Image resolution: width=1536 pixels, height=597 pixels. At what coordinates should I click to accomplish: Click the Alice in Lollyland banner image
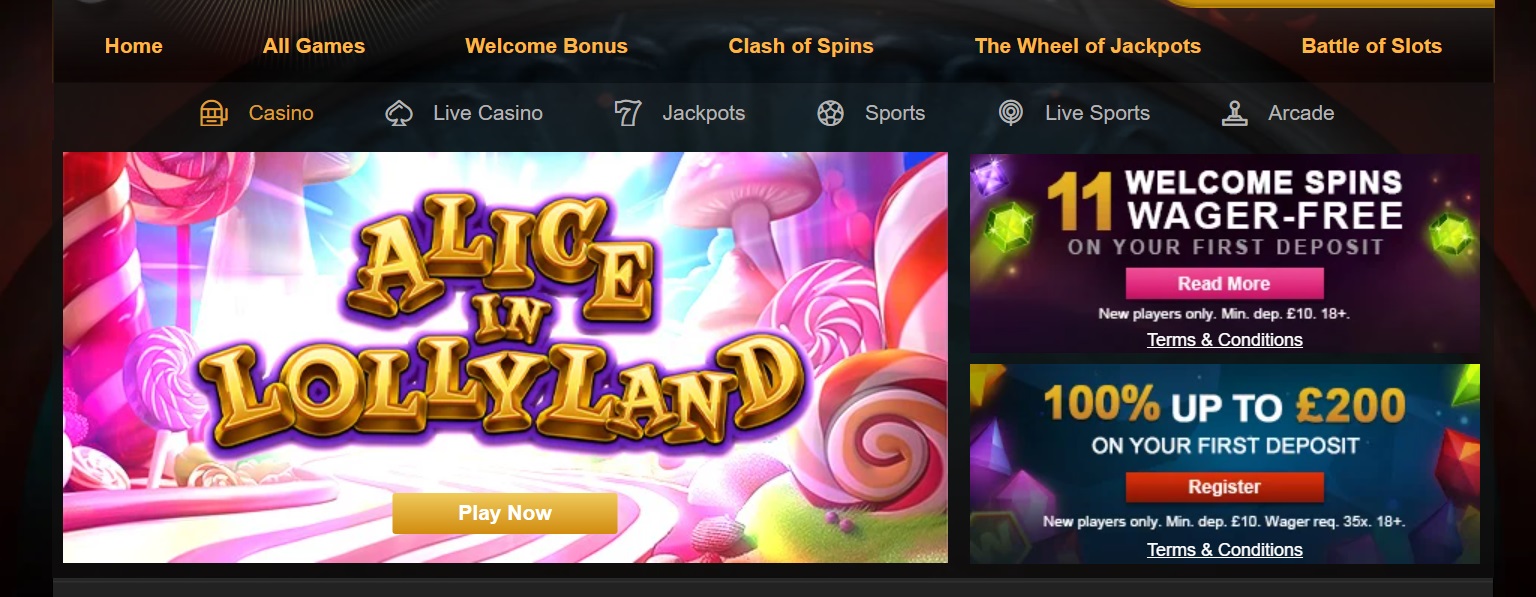tap(505, 357)
